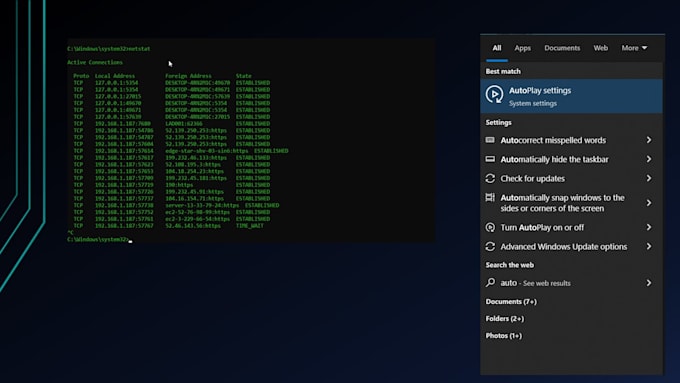
Task: Click the State column header in terminal
Action: point(244,75)
